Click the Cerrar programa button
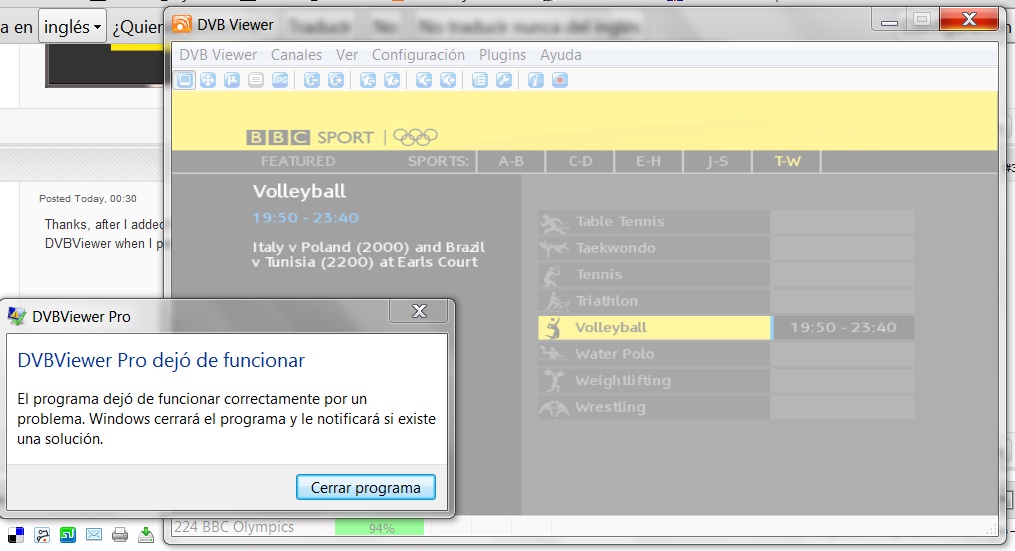This screenshot has height=551, width=1015. [x=366, y=487]
